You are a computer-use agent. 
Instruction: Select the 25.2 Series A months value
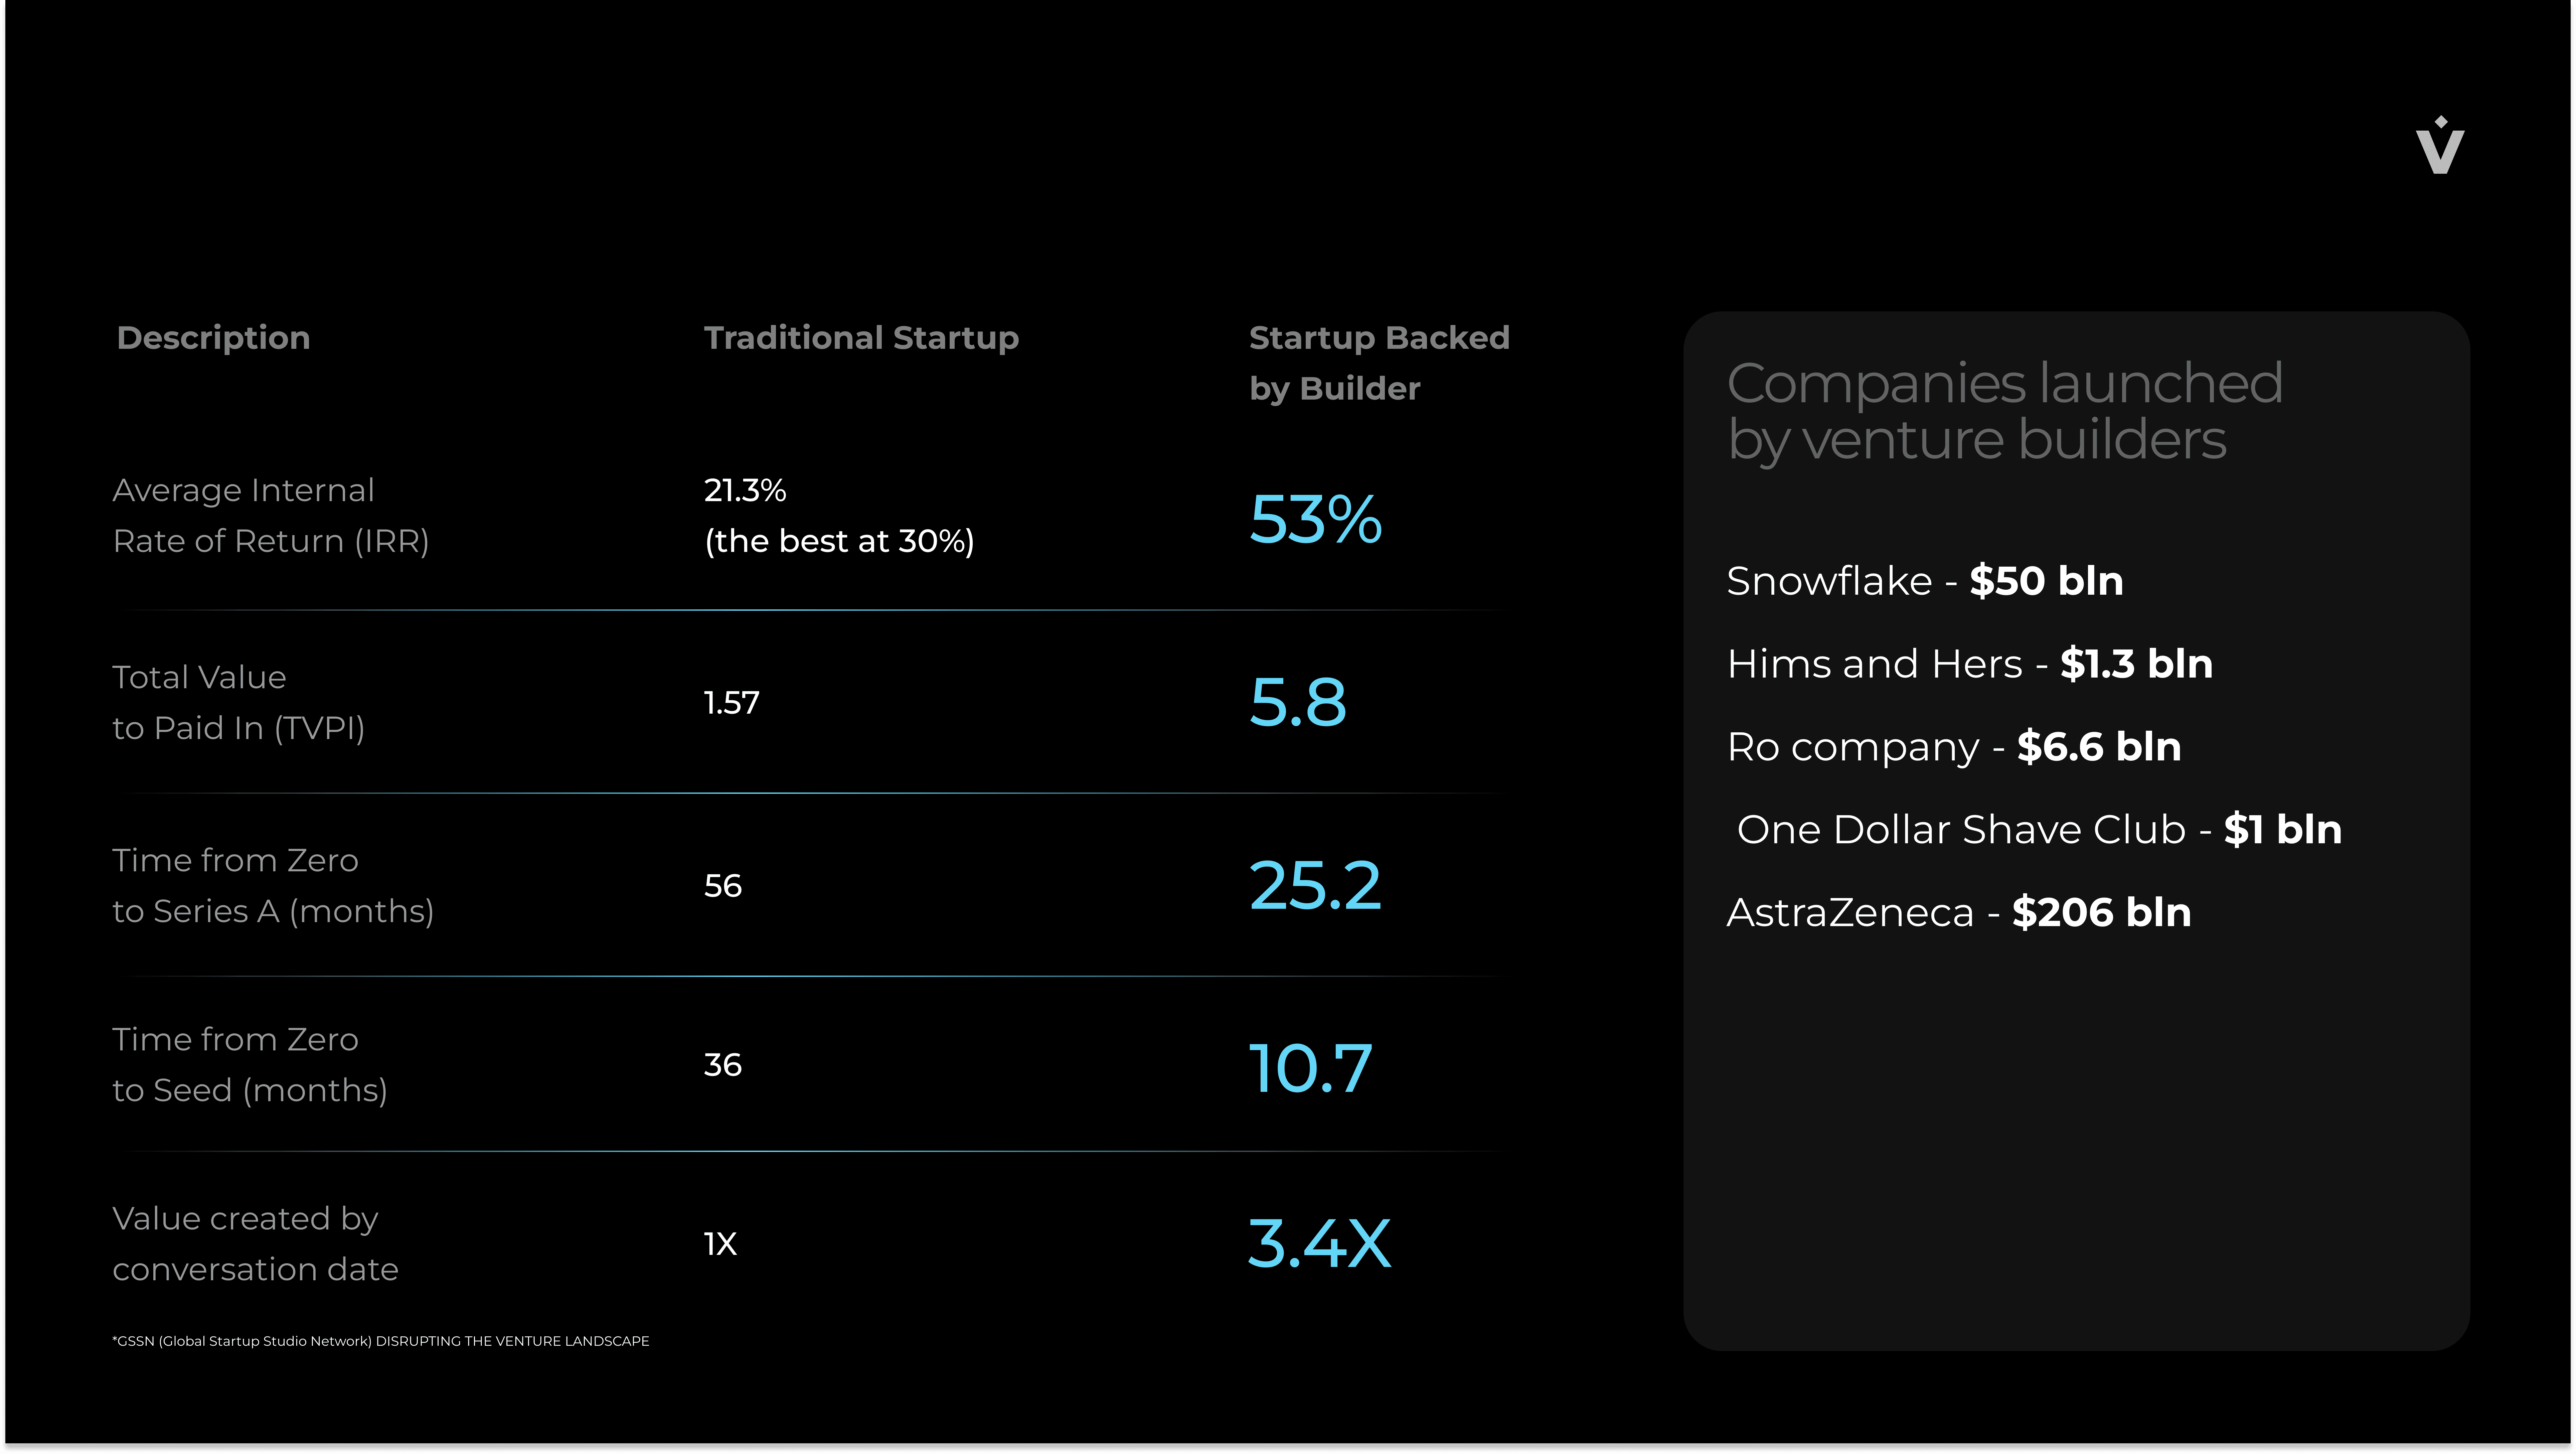(x=1315, y=886)
